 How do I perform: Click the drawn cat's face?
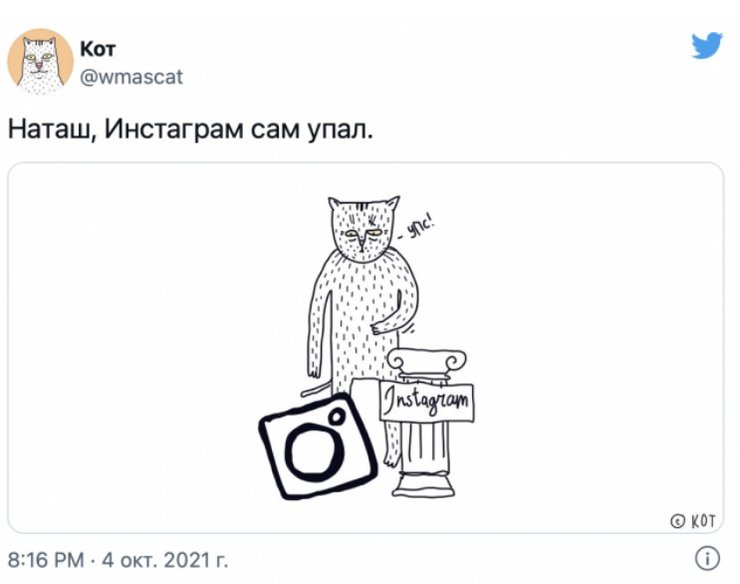tap(363, 229)
